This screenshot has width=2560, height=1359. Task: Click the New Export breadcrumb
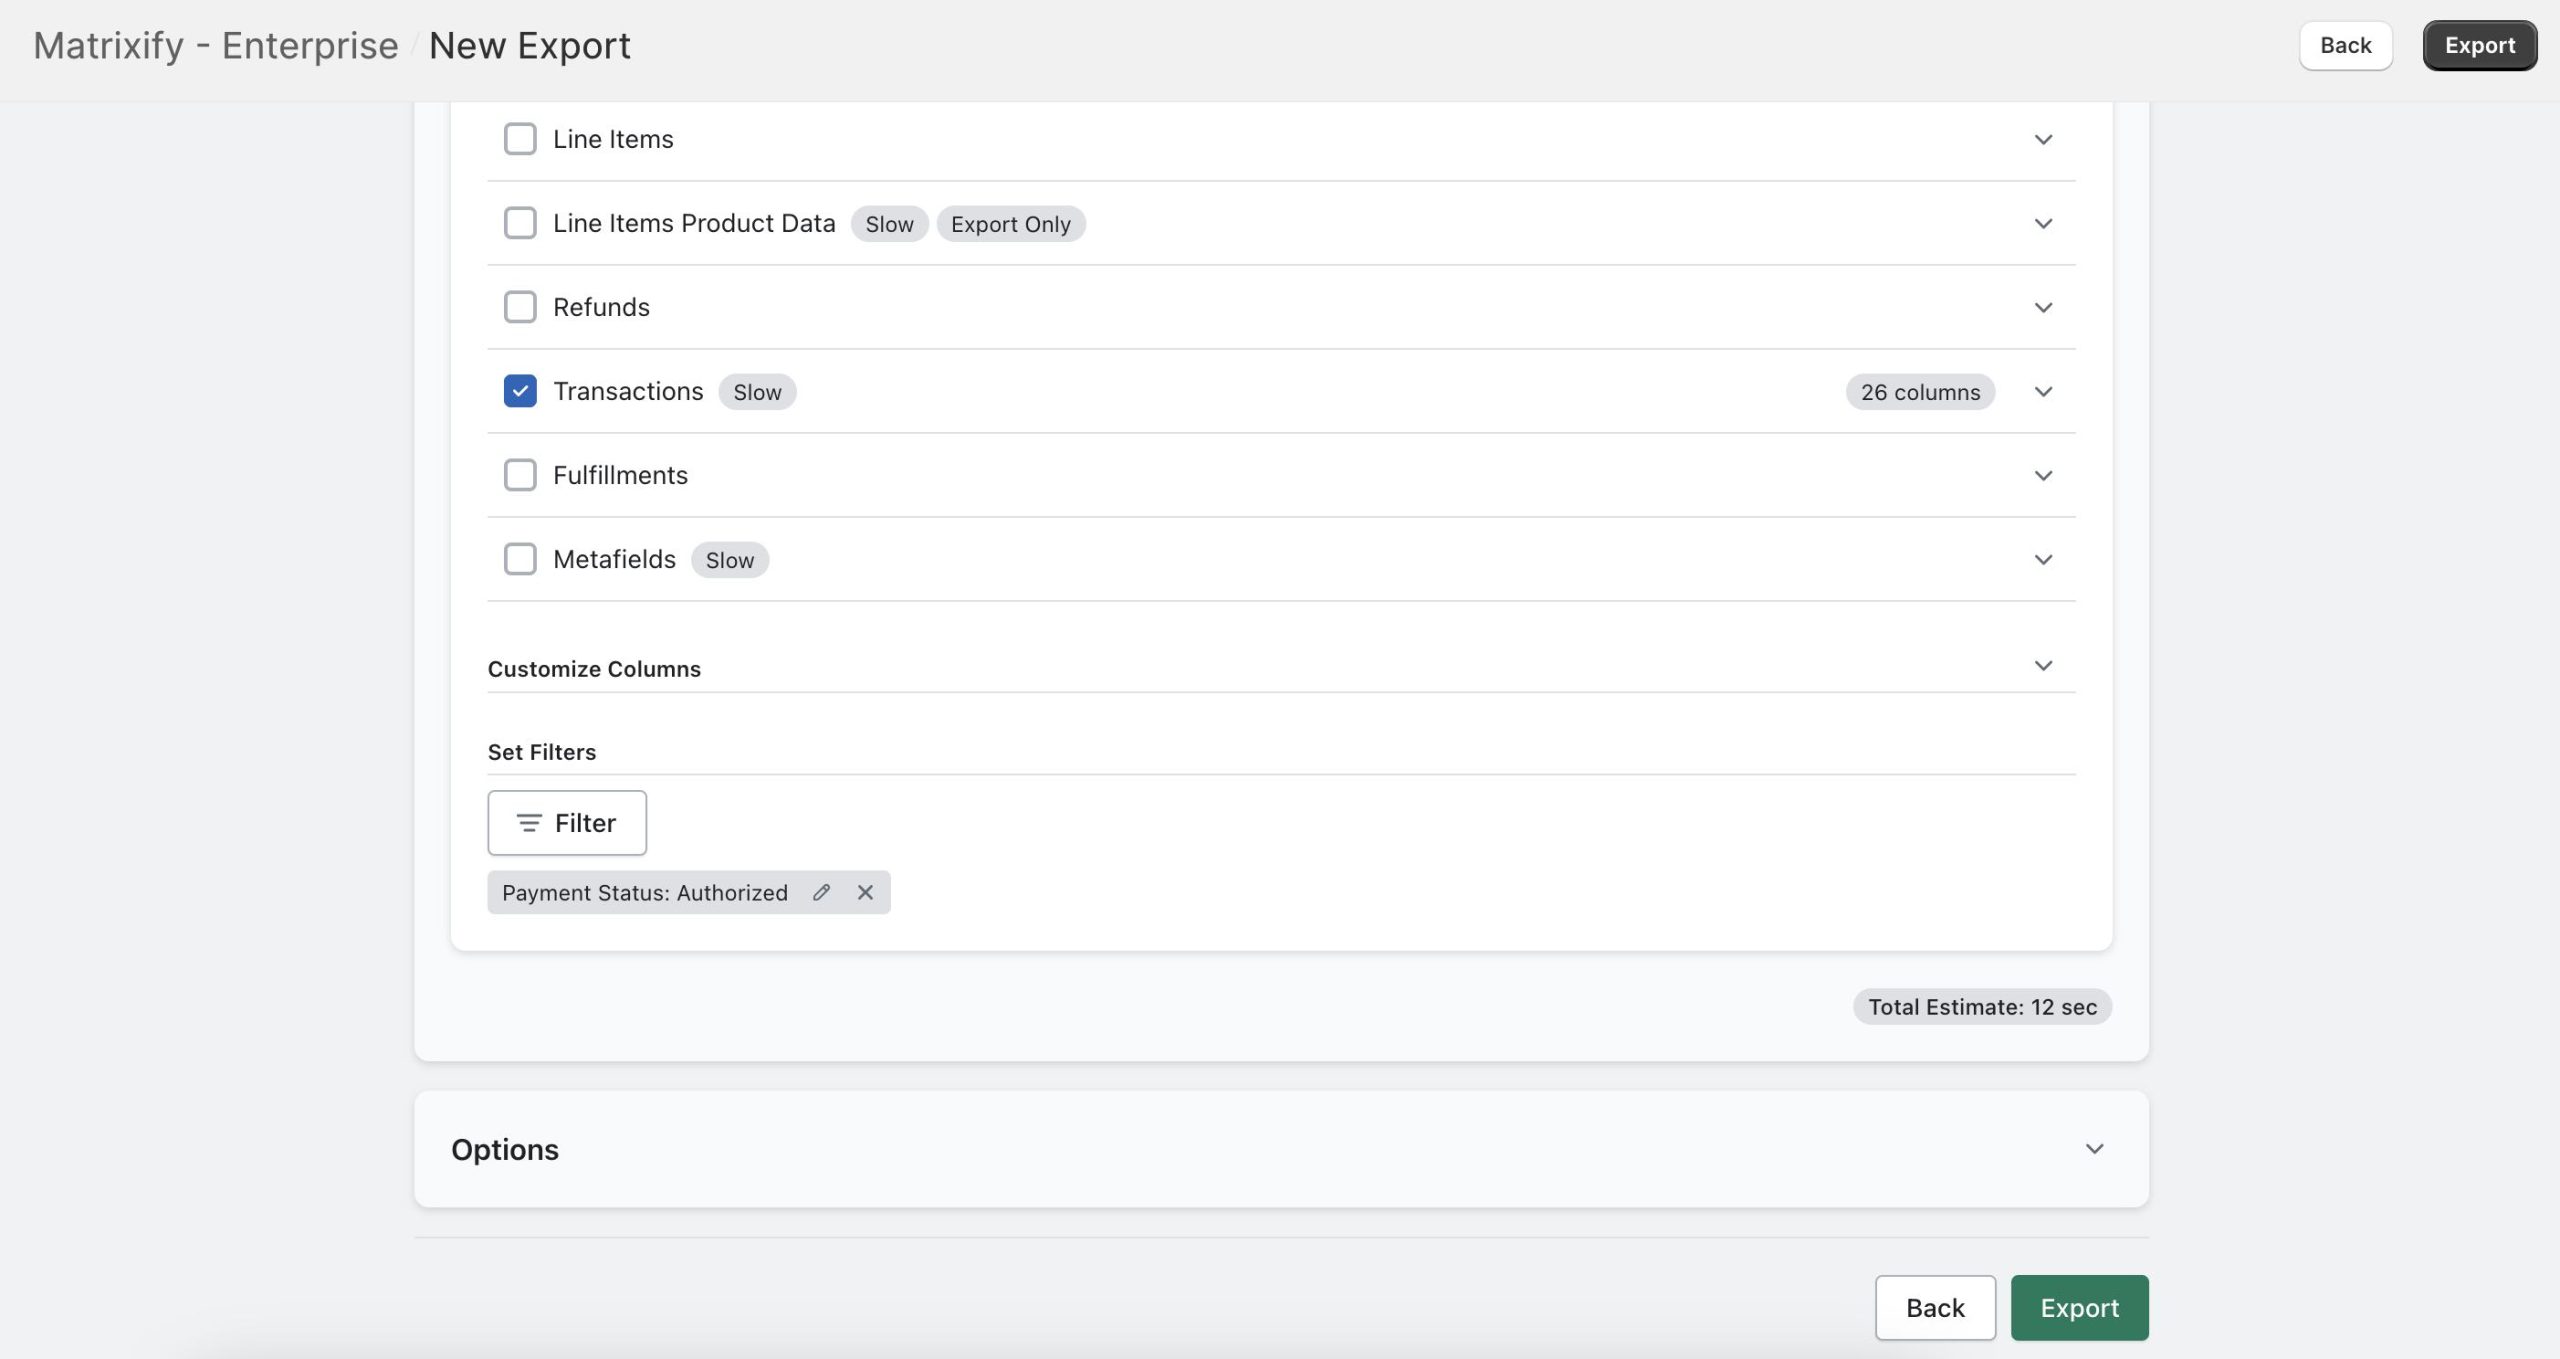click(x=530, y=45)
